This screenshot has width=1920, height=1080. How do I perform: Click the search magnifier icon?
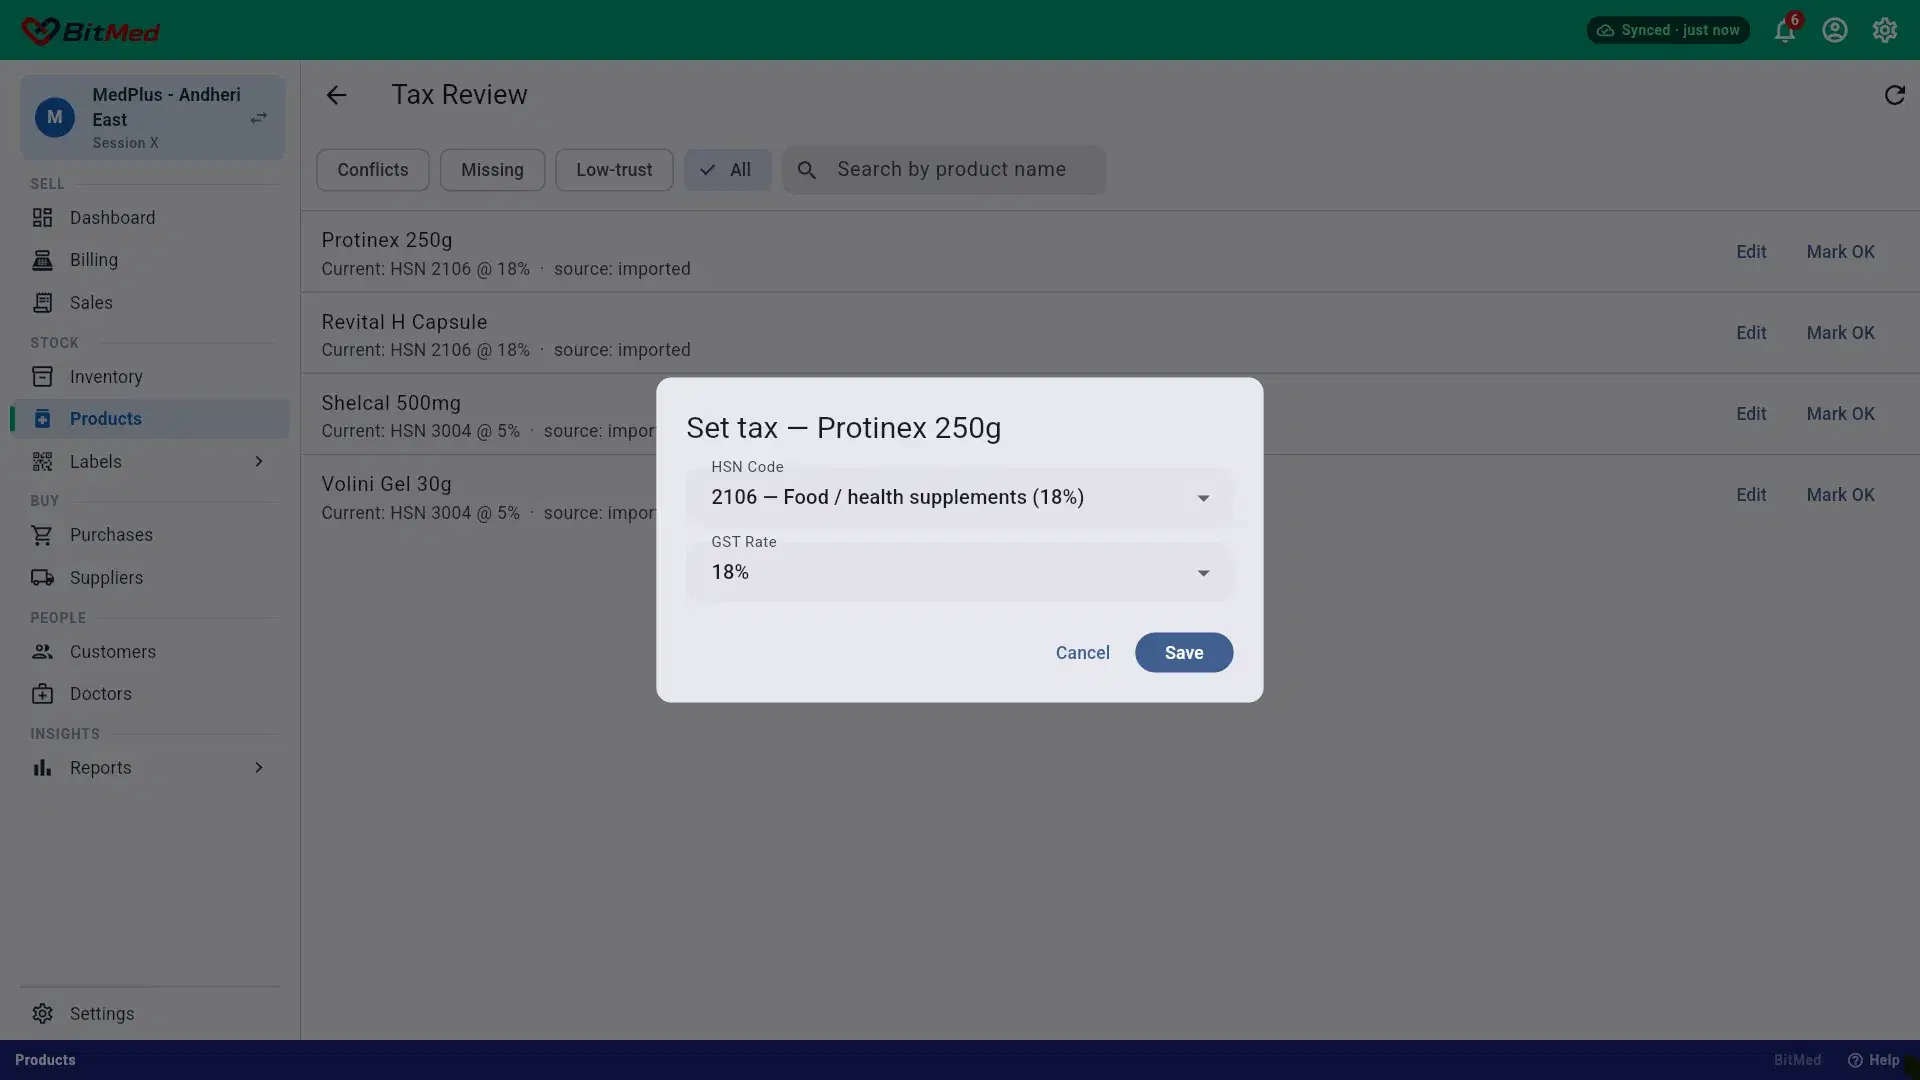(807, 170)
